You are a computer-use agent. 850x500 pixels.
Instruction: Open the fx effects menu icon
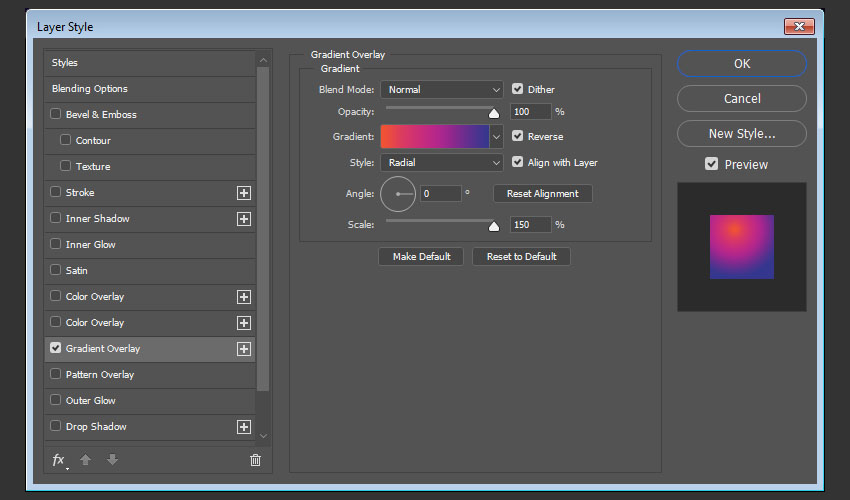click(x=59, y=460)
